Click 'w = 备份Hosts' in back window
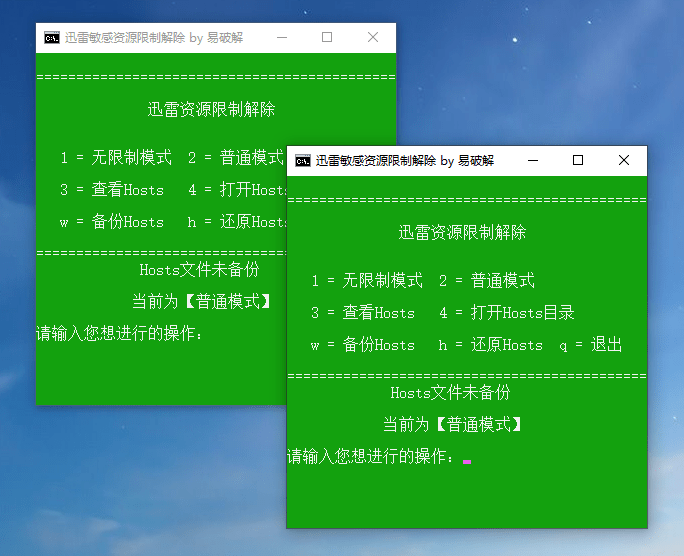The width and height of the screenshot is (684, 556). click(112, 222)
